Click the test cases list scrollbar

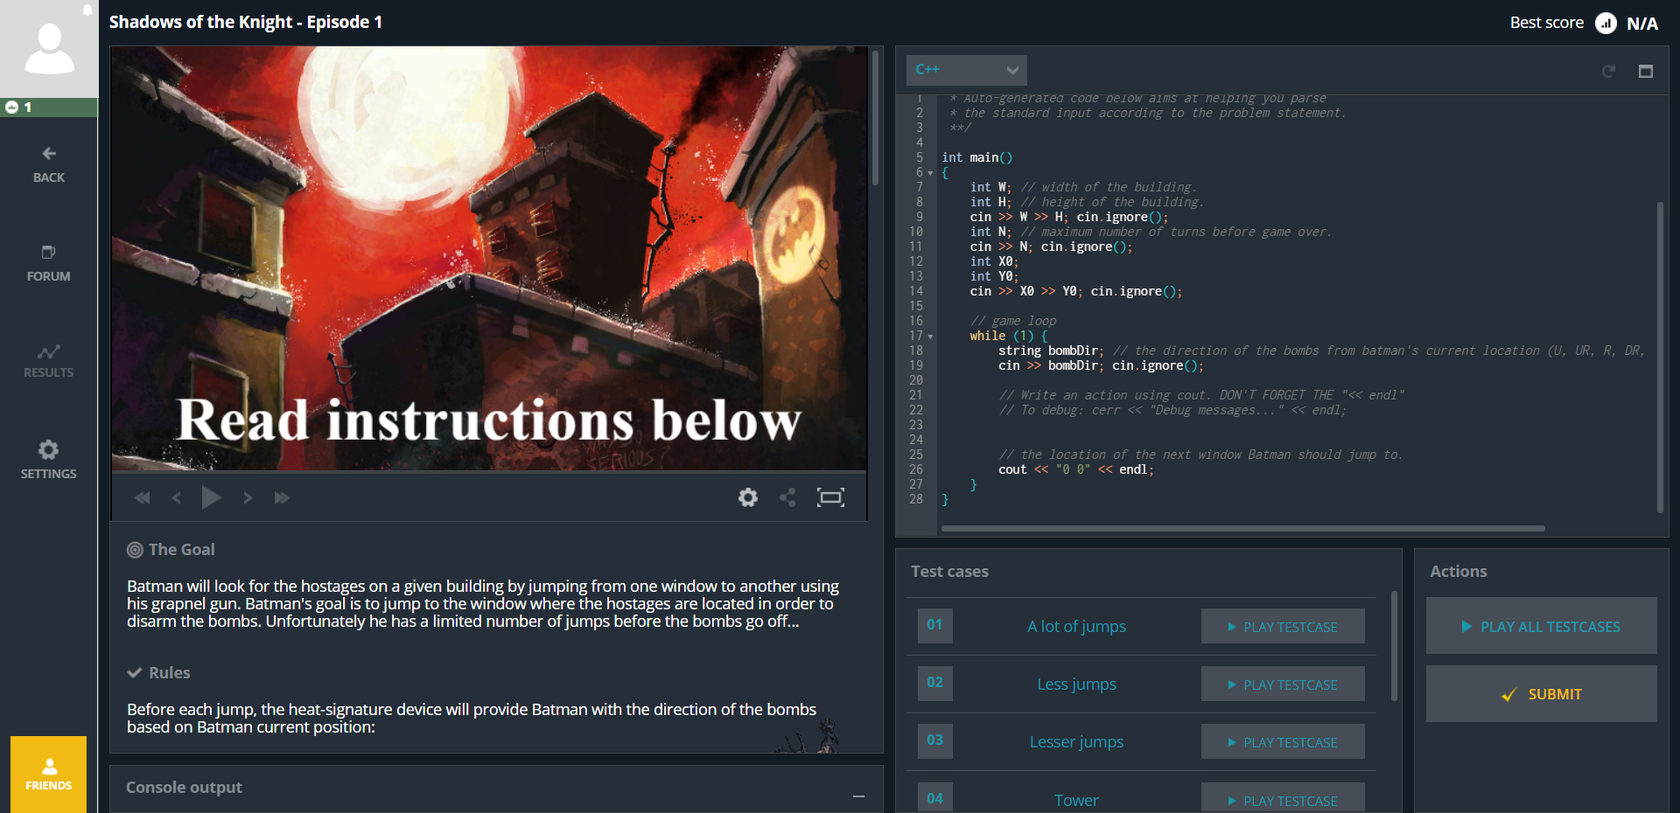click(x=1394, y=646)
